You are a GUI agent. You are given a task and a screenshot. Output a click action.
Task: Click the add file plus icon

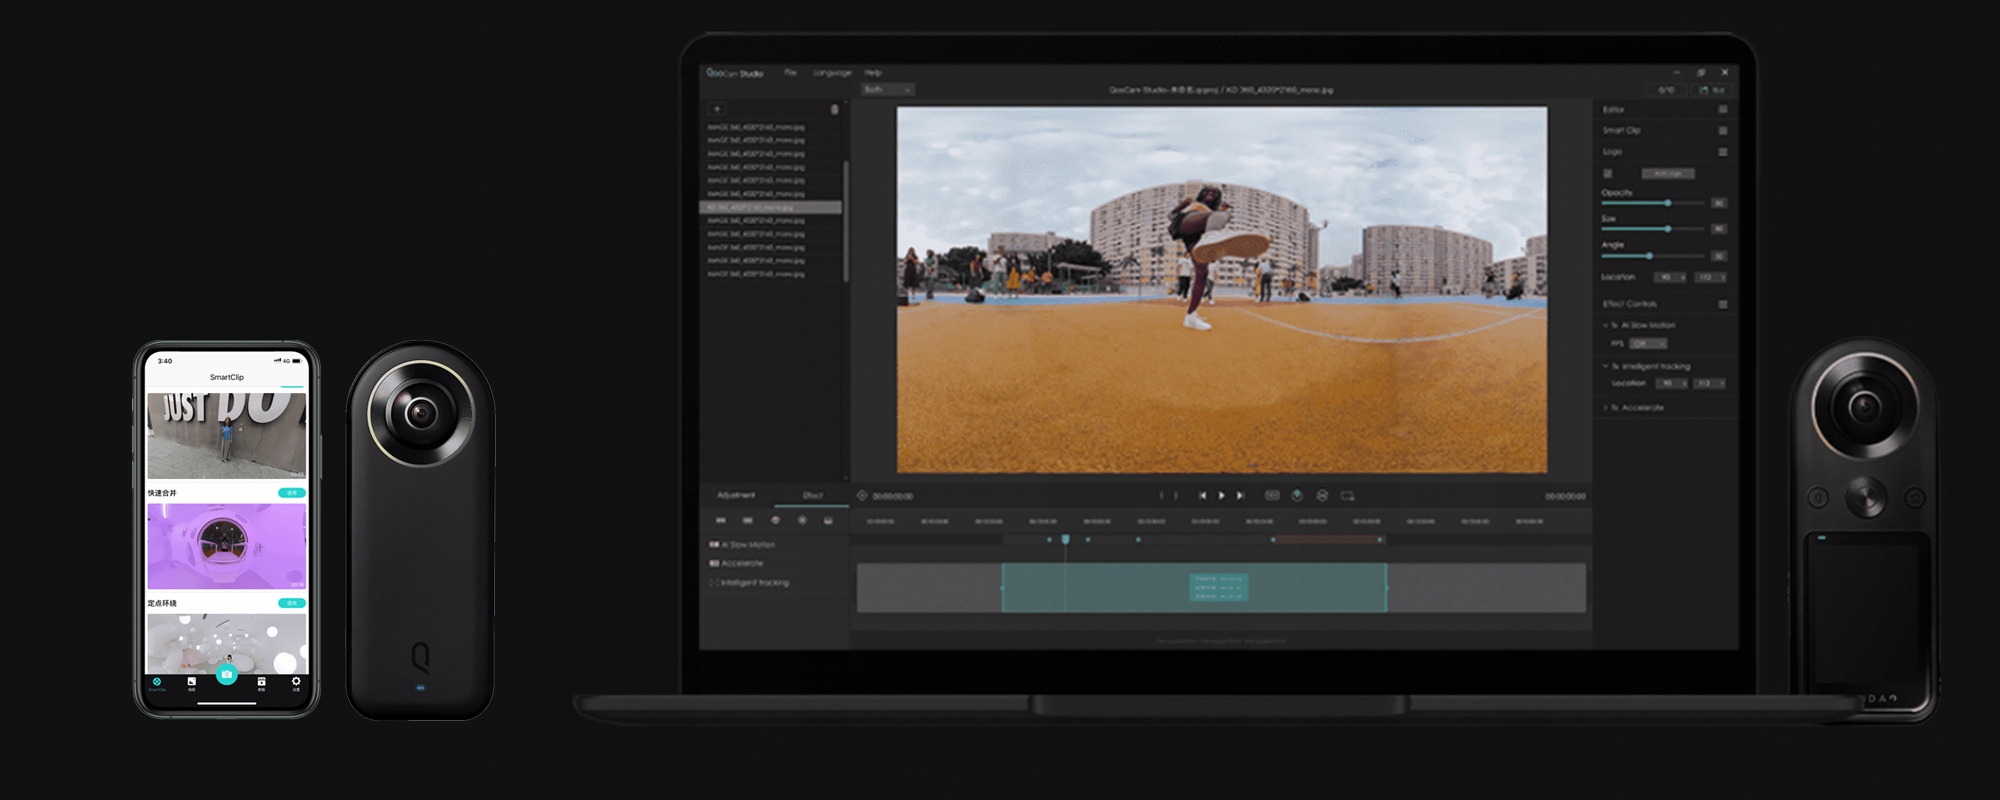point(716,109)
